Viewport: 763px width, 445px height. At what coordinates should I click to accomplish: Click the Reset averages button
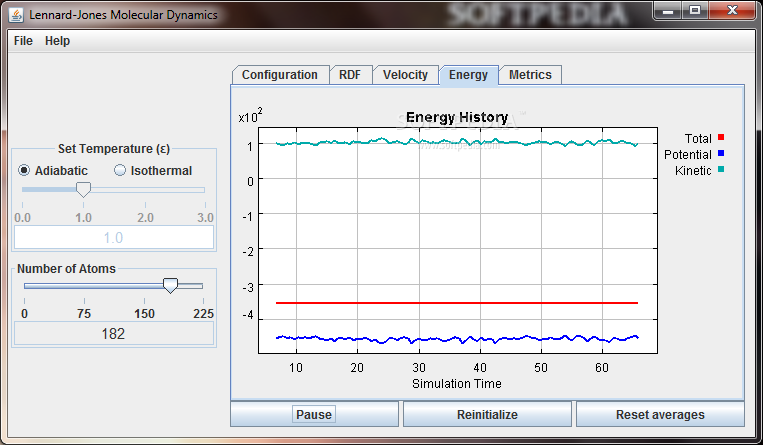tap(660, 414)
